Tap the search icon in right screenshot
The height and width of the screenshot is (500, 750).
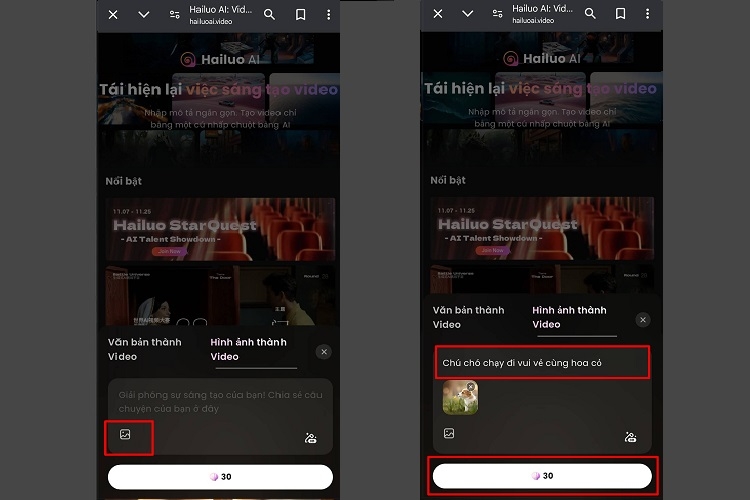(590, 14)
